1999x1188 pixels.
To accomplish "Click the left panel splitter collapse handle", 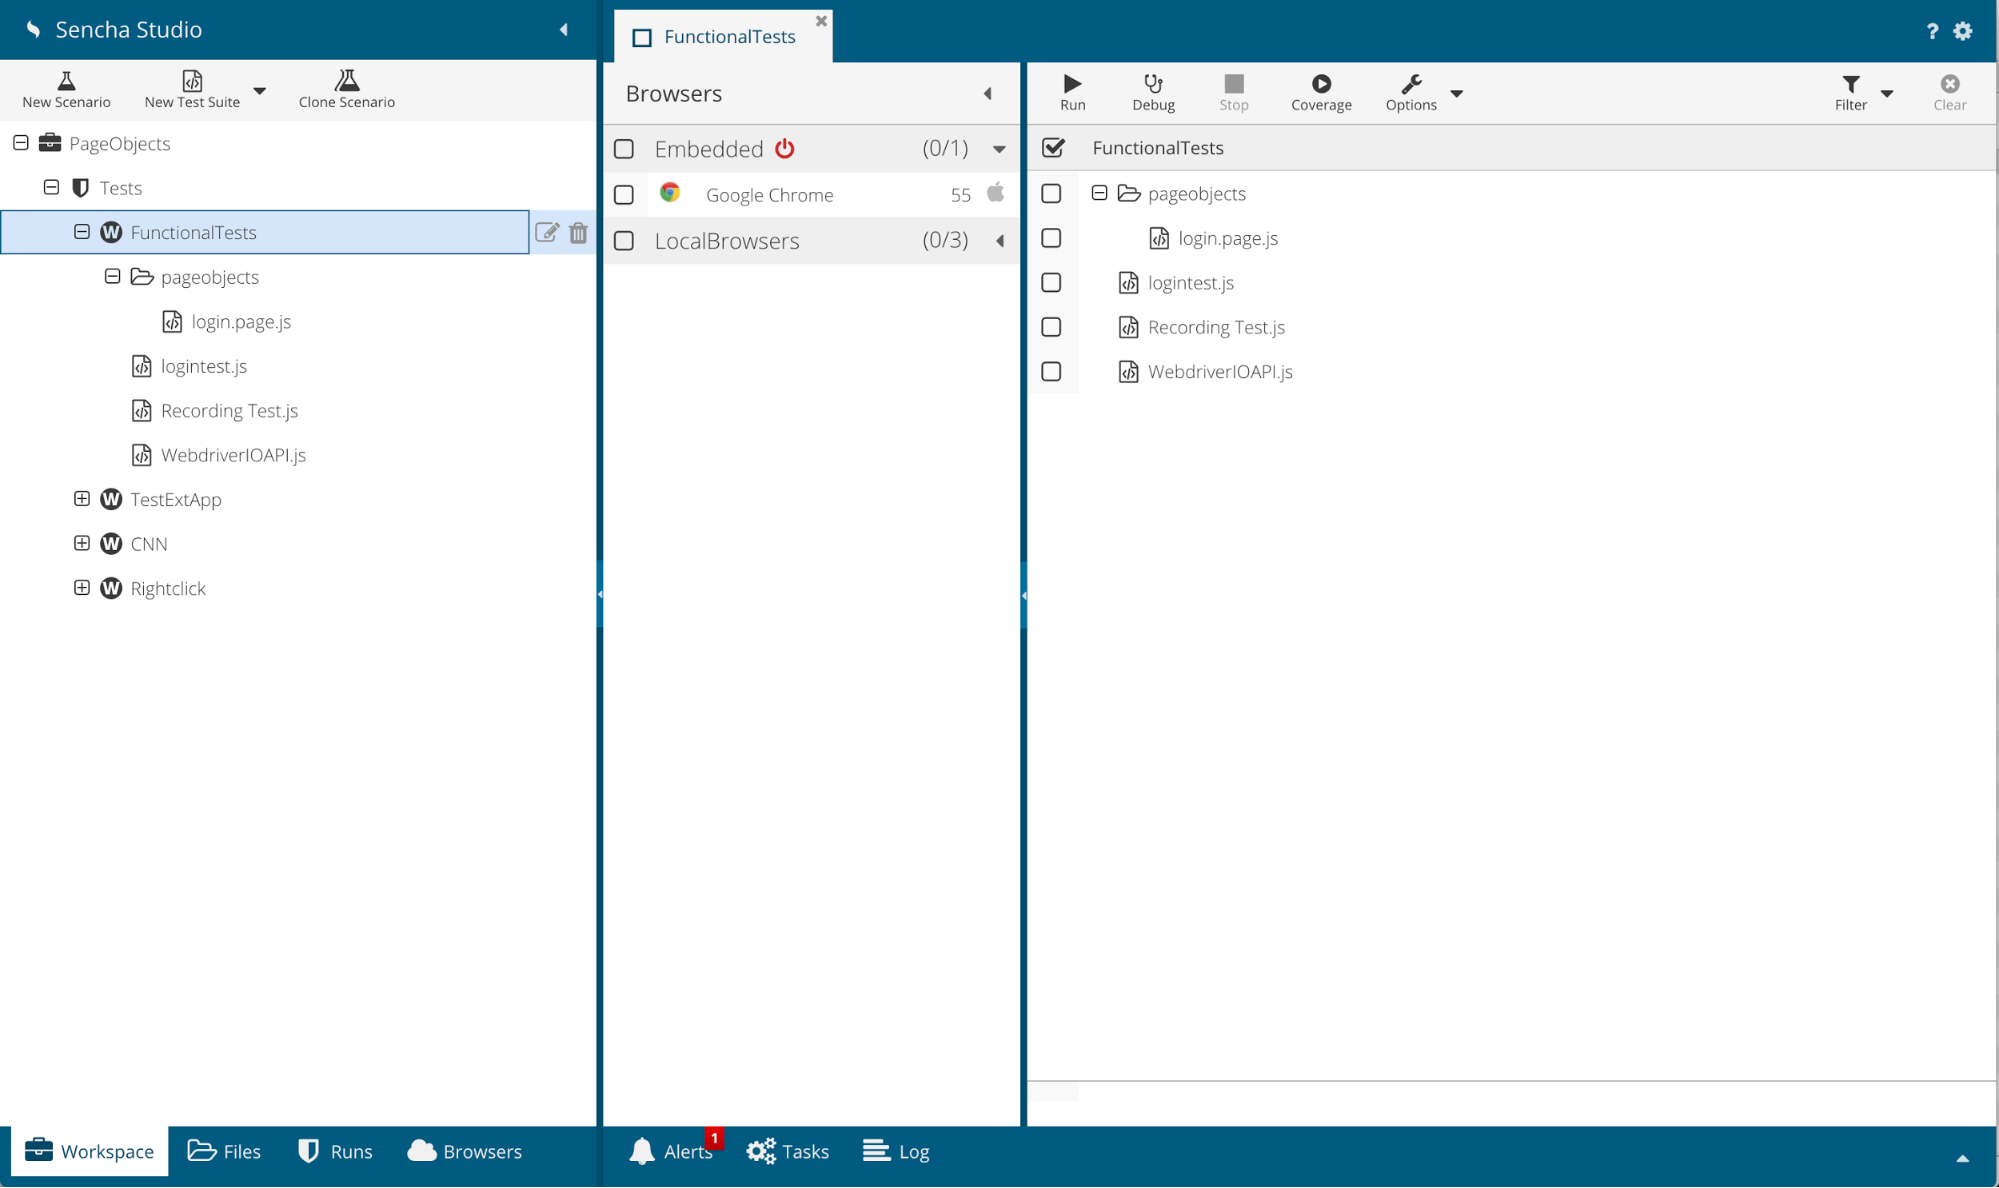I will click(x=599, y=594).
